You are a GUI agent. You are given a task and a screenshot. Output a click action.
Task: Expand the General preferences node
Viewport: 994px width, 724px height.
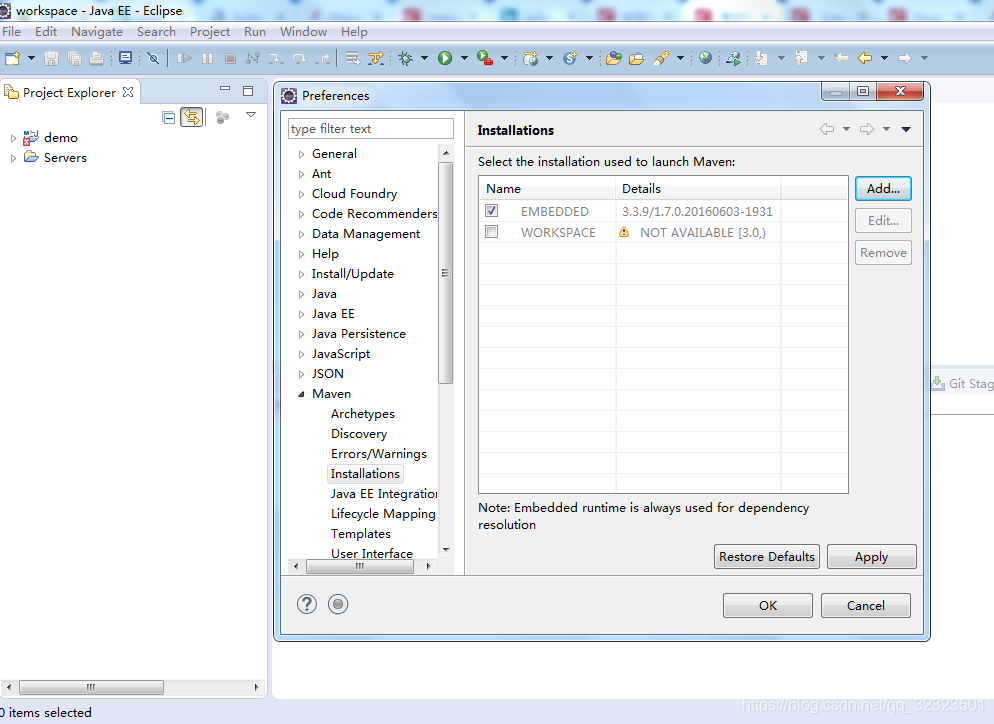301,154
